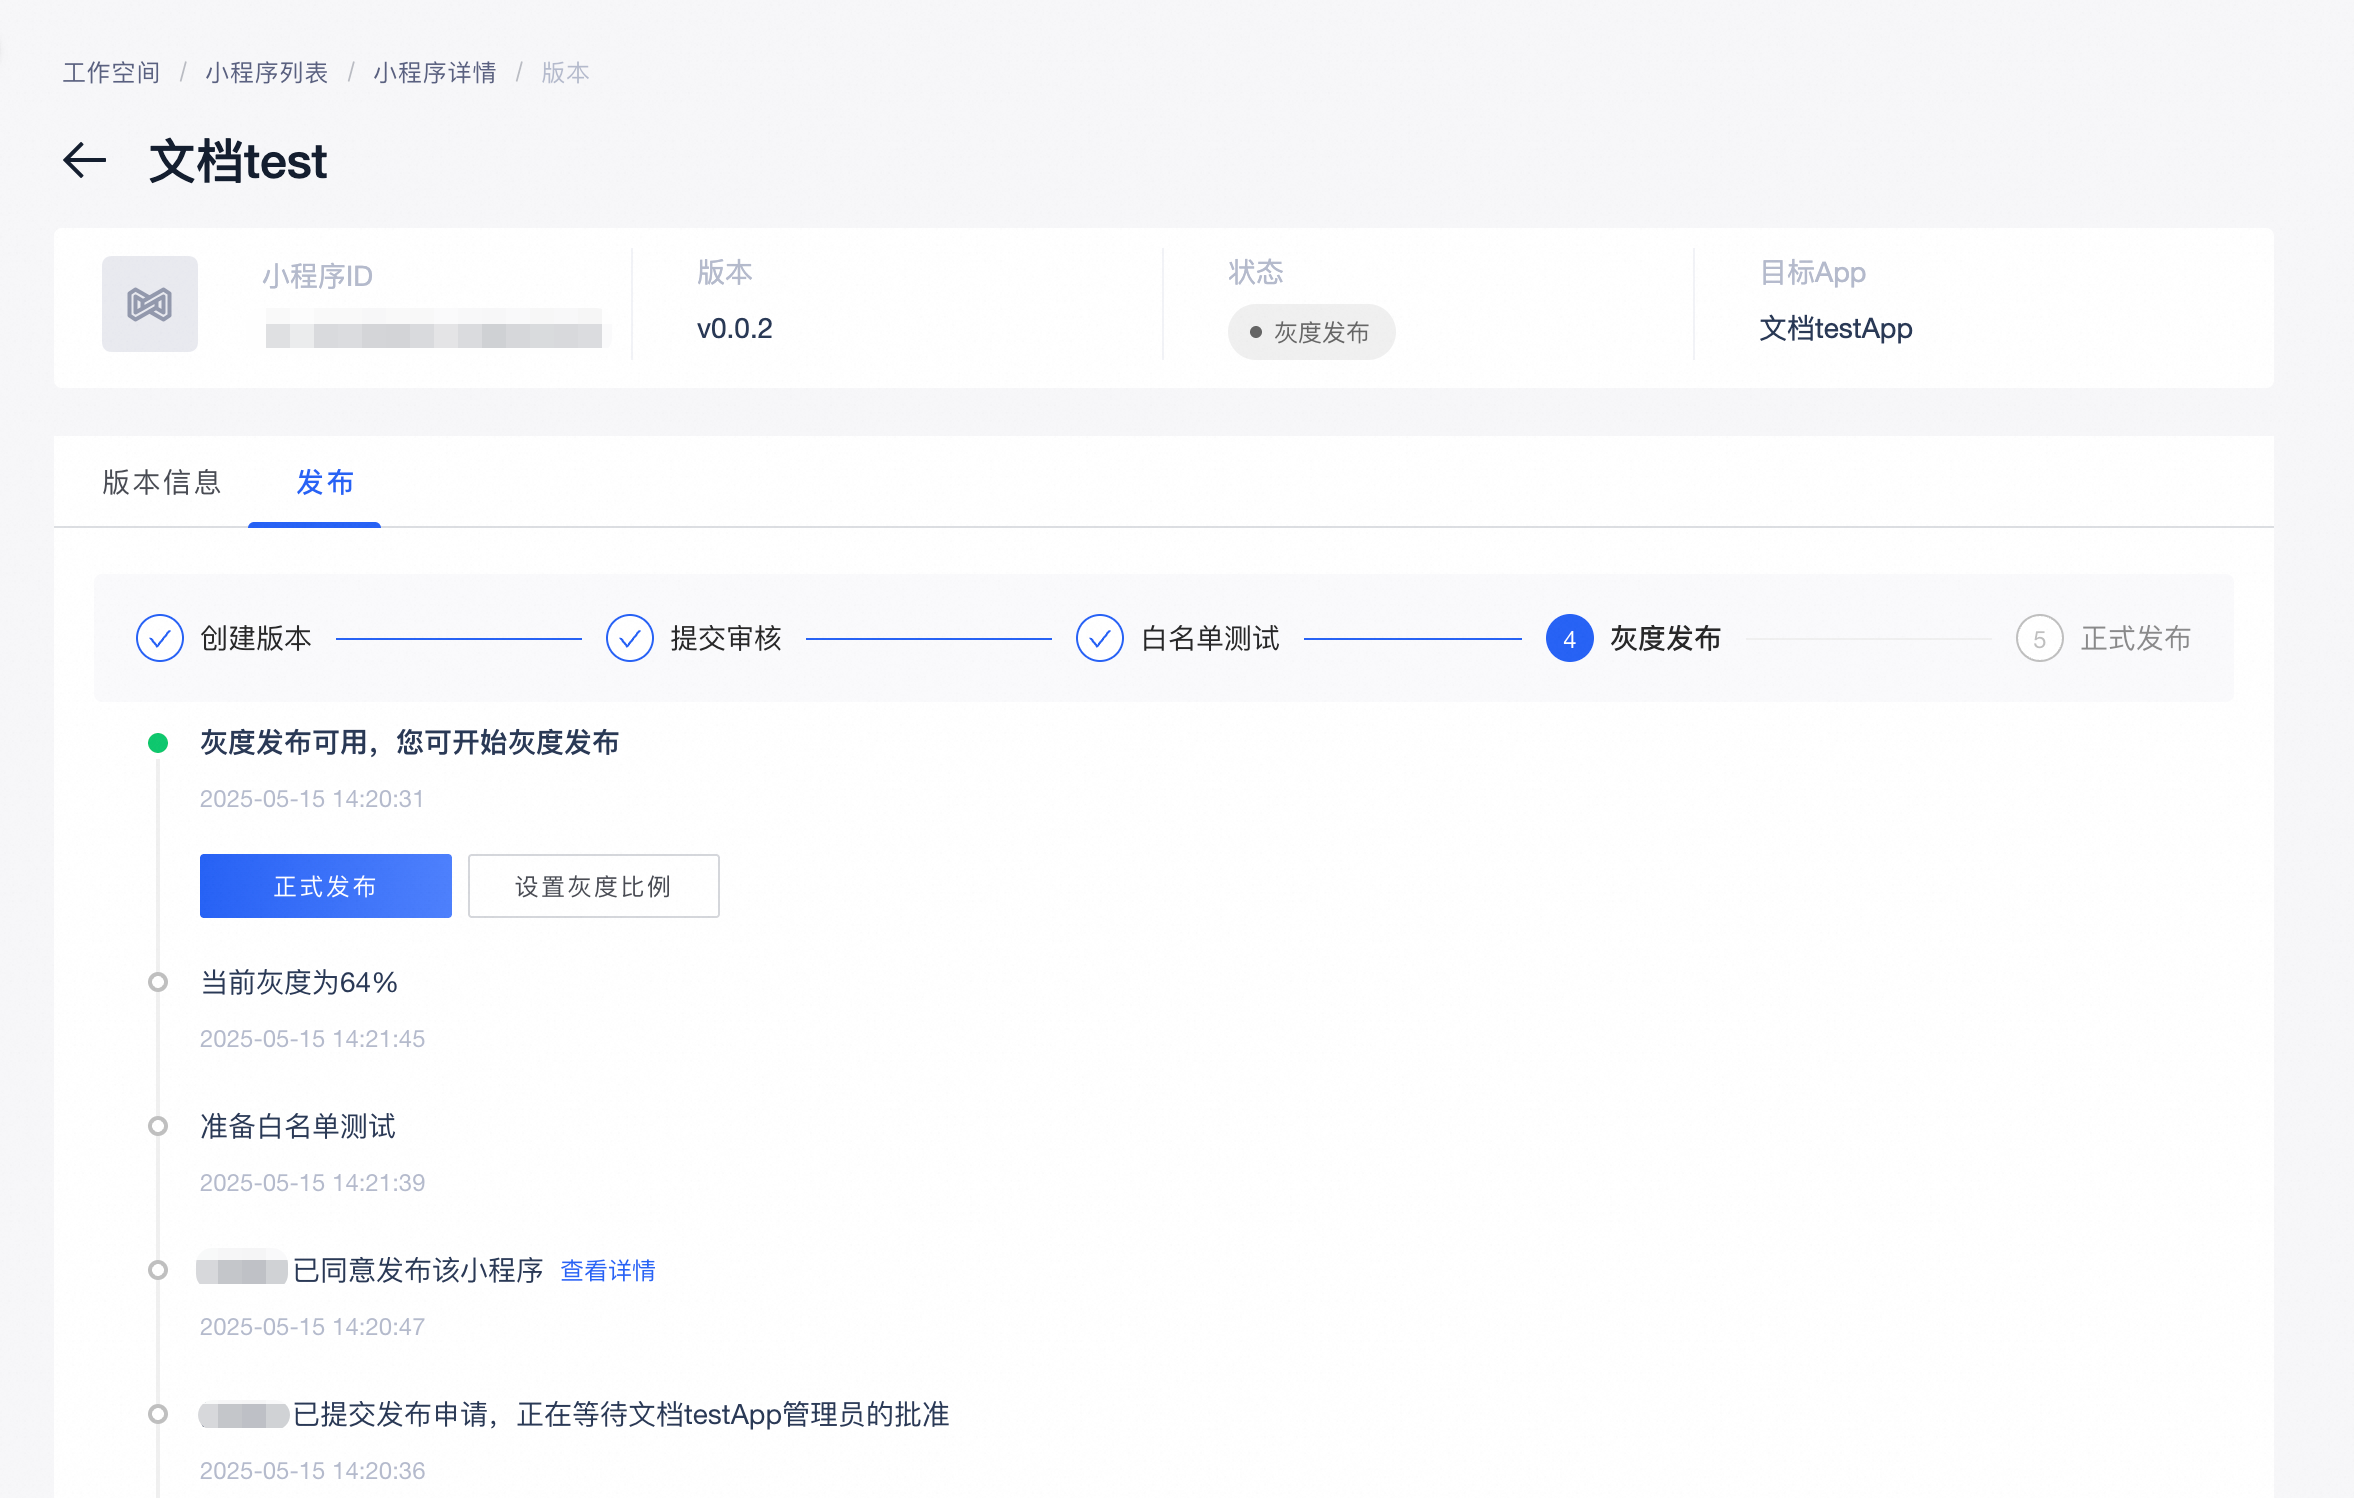Click the green dot timeline marker
The image size is (2354, 1498).
[158, 743]
